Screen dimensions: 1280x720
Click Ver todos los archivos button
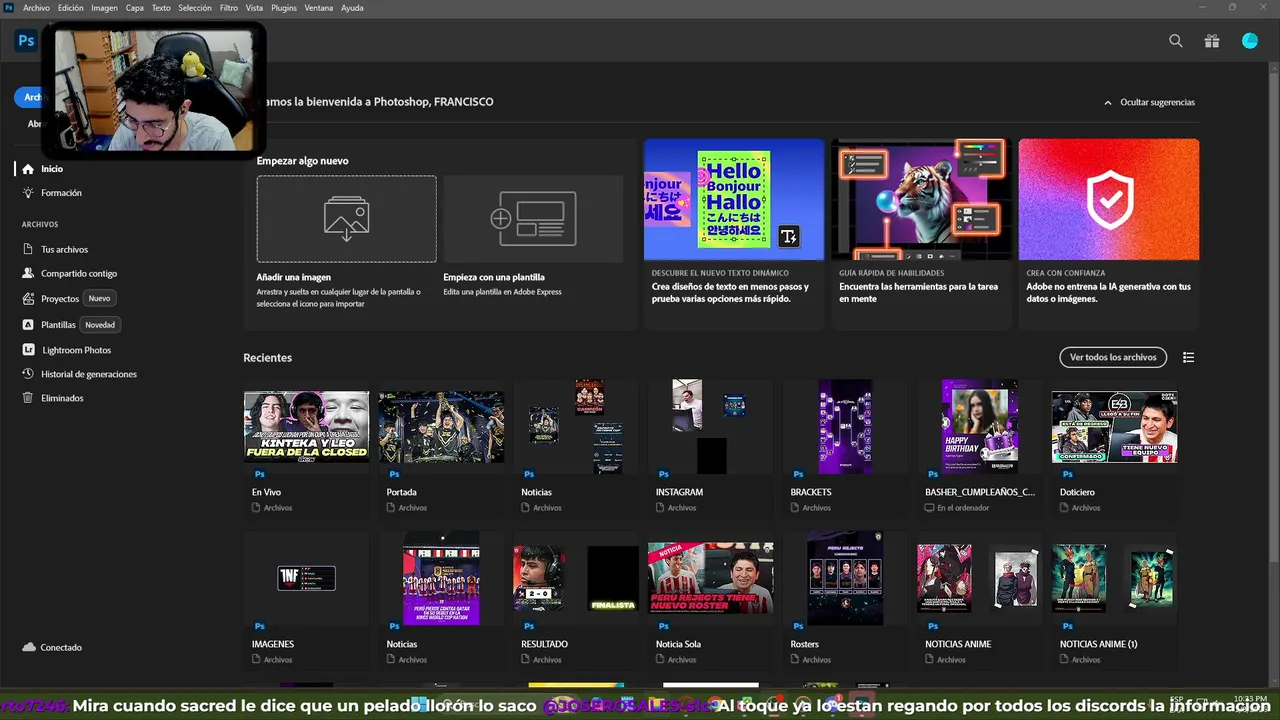[1113, 357]
